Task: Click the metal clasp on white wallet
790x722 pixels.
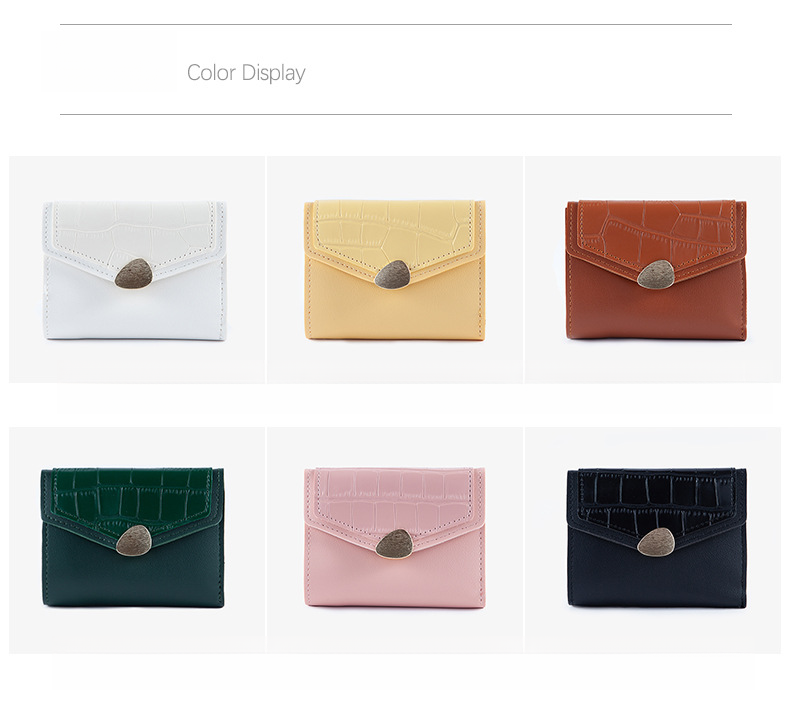Action: (x=133, y=274)
